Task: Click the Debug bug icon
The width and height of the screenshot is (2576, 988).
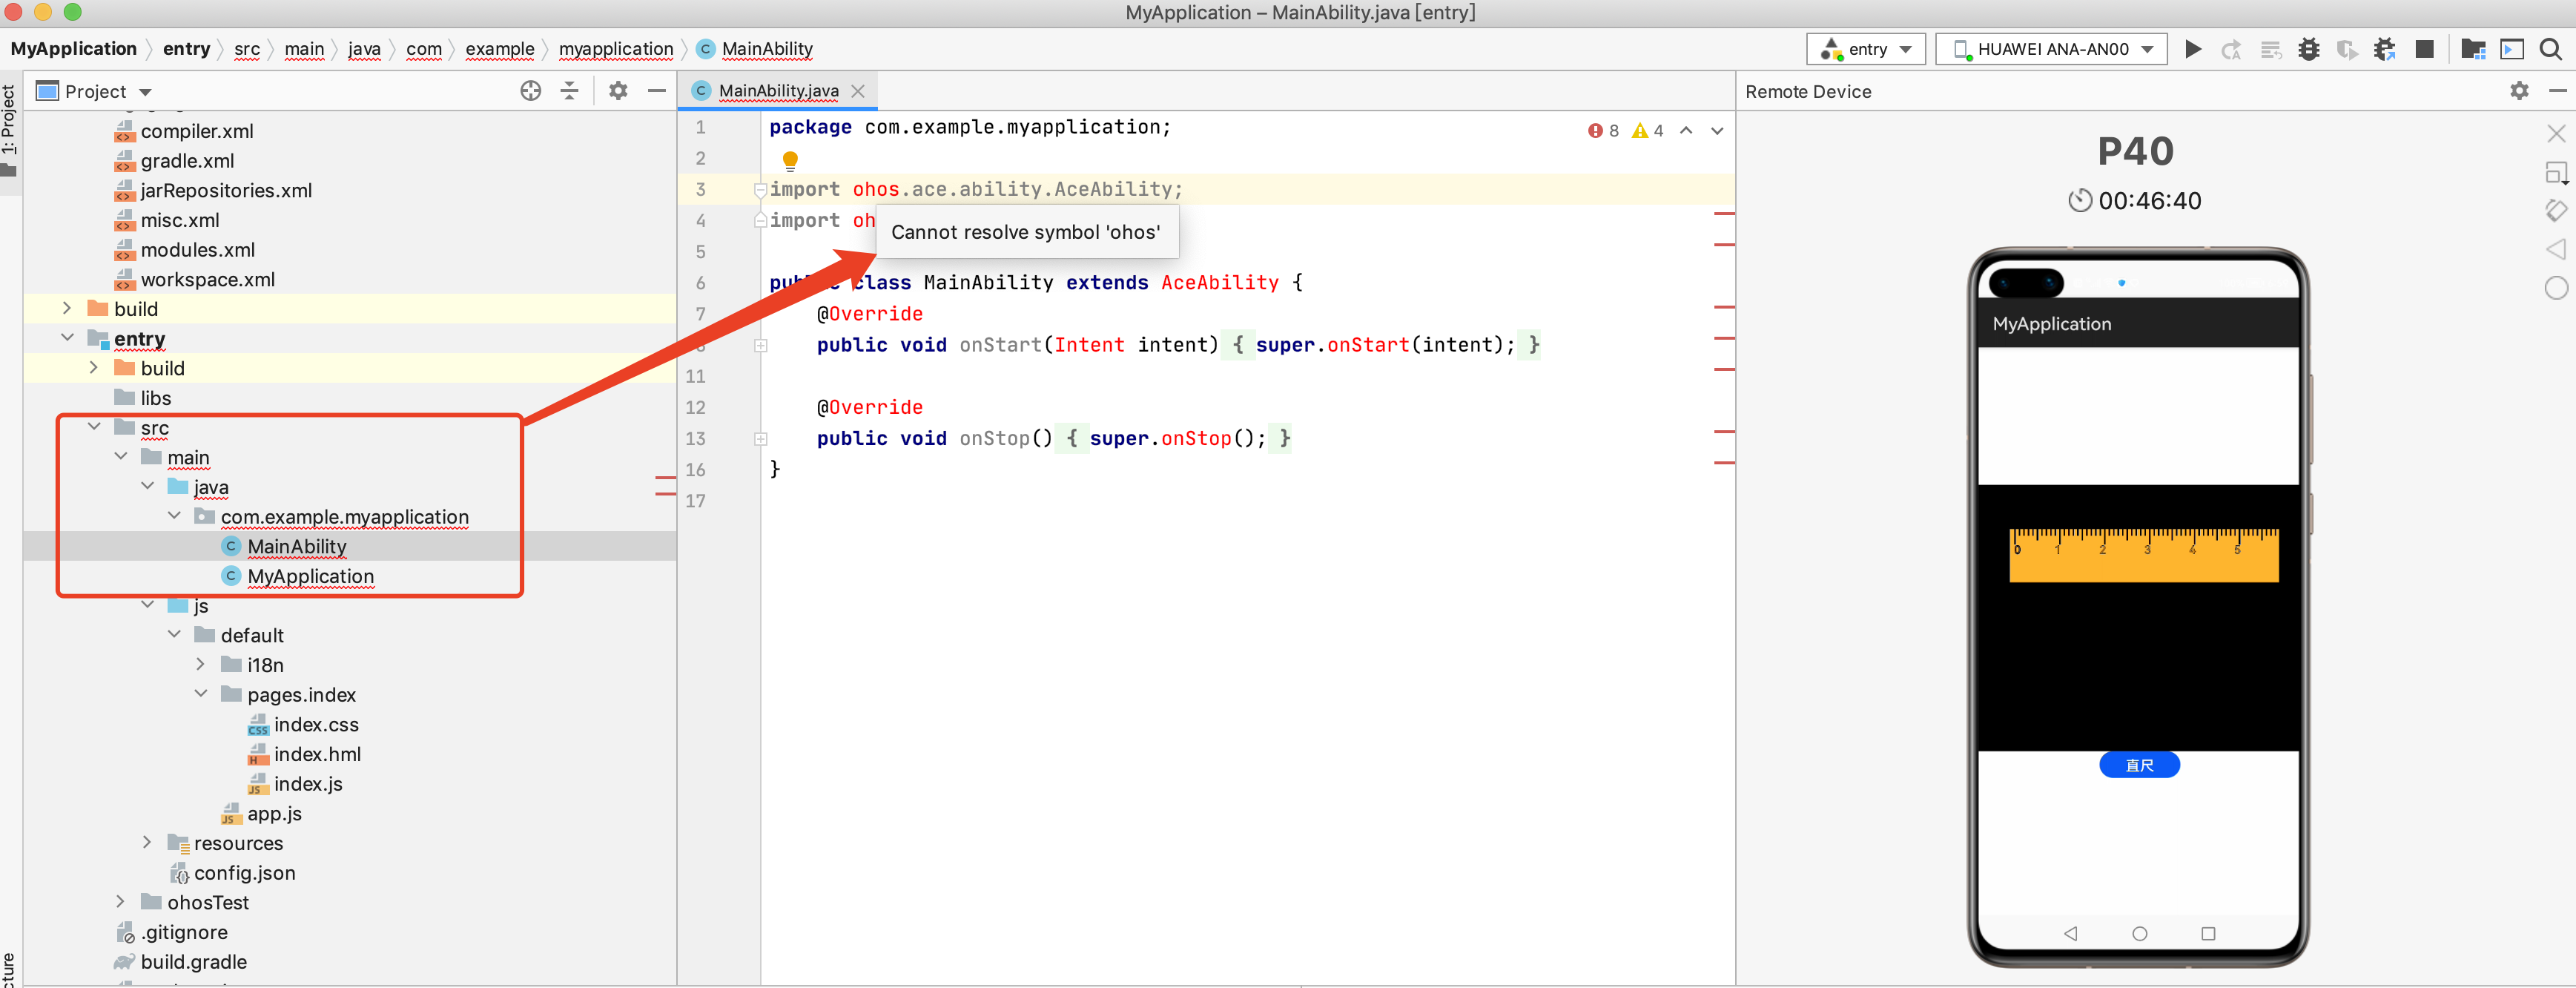Action: 2309,49
